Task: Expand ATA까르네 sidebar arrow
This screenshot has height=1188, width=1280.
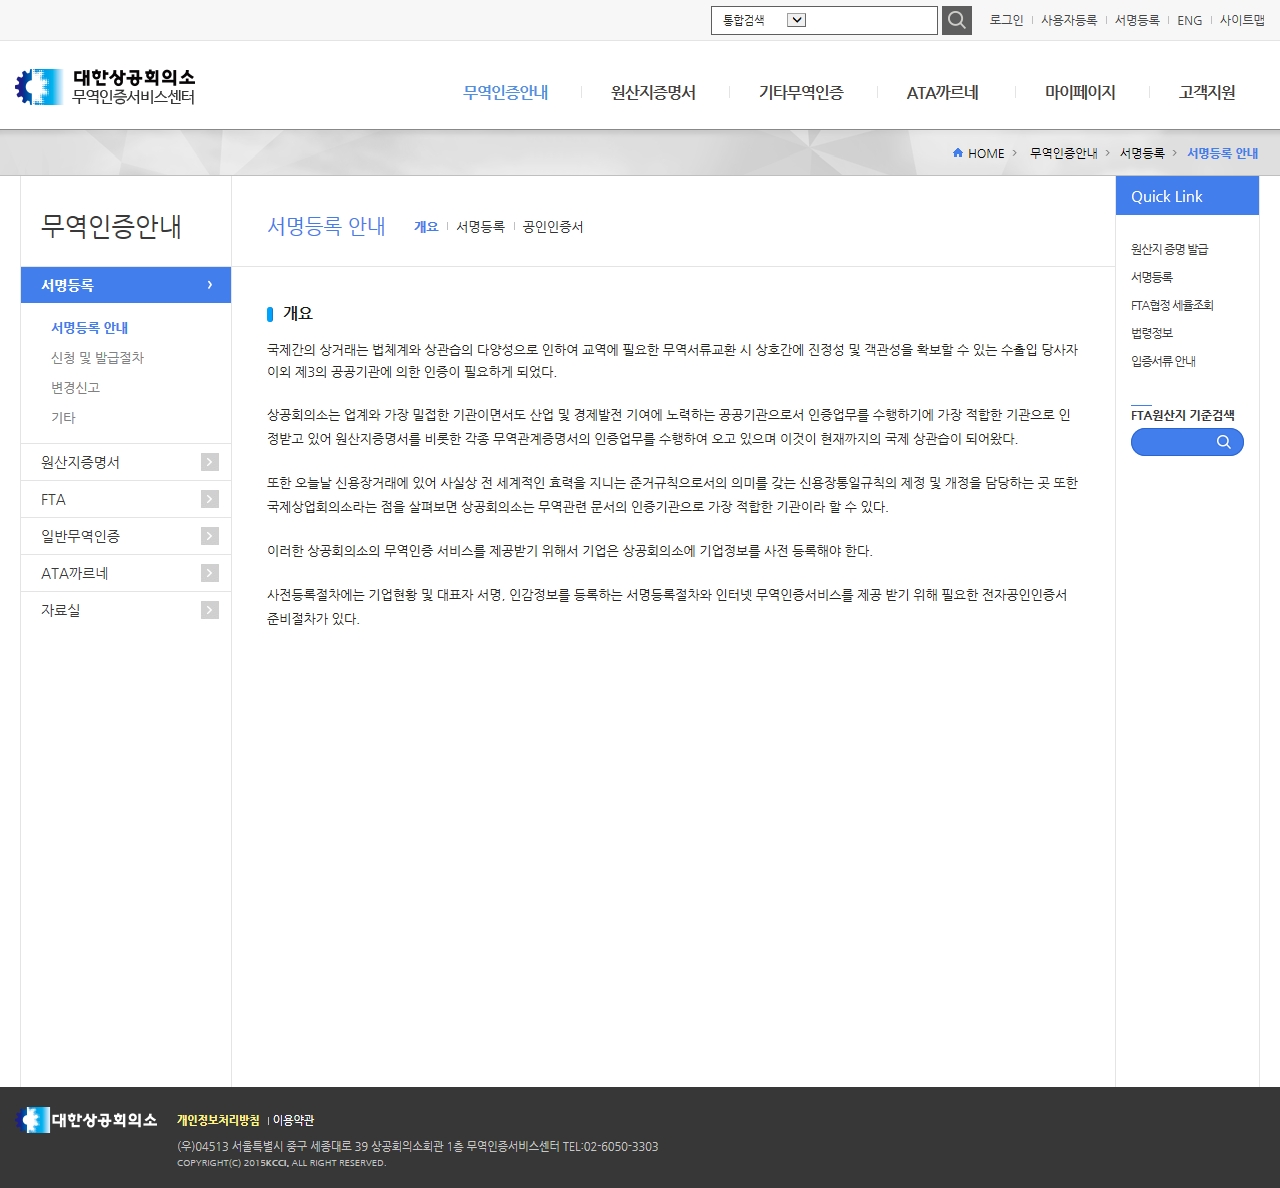Action: tap(210, 573)
